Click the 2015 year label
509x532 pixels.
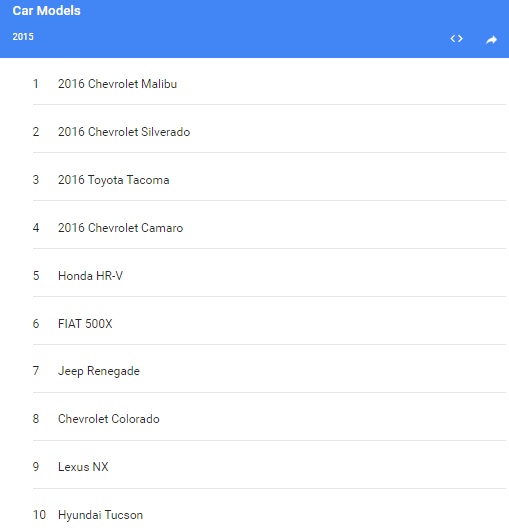23,37
